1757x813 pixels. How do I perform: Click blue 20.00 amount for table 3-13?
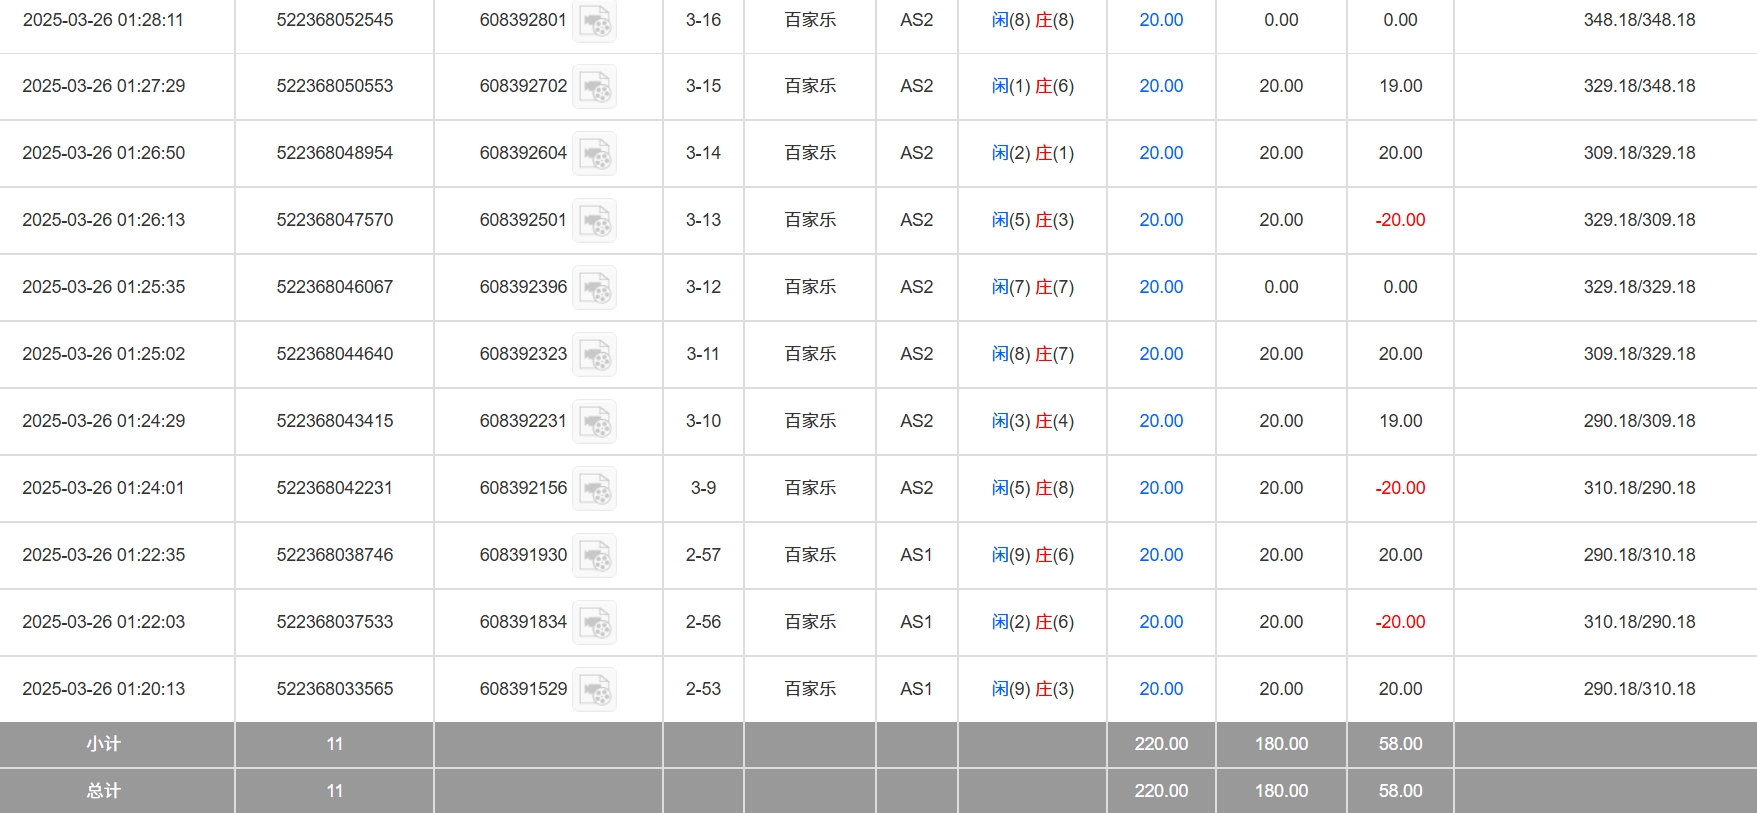point(1161,220)
